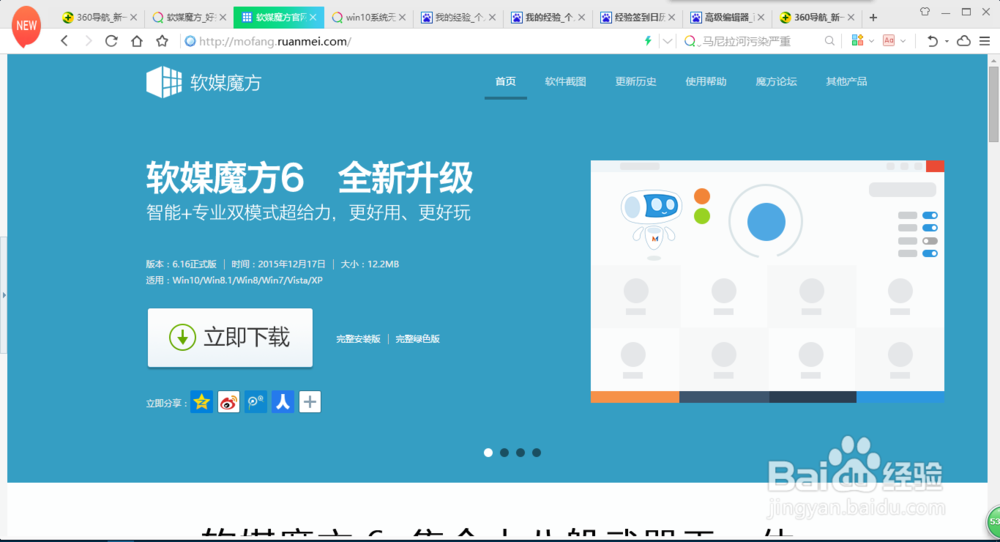Open 魔方论坛 navigation item

coord(776,81)
